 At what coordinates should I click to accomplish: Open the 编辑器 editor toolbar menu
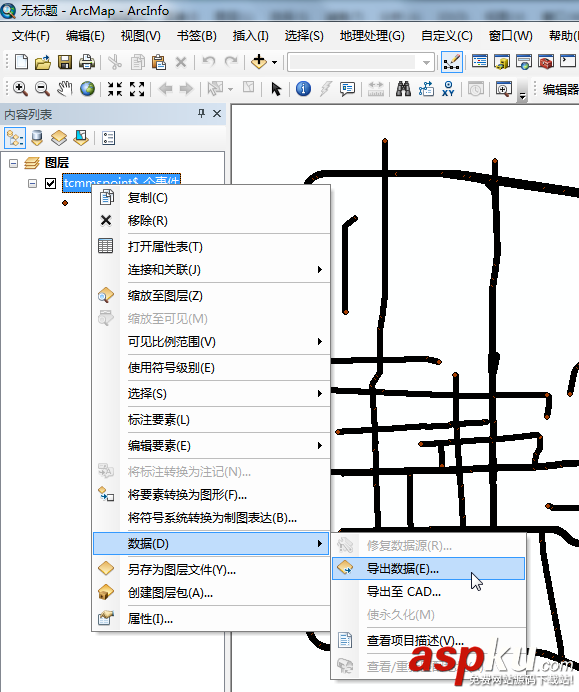pos(561,89)
